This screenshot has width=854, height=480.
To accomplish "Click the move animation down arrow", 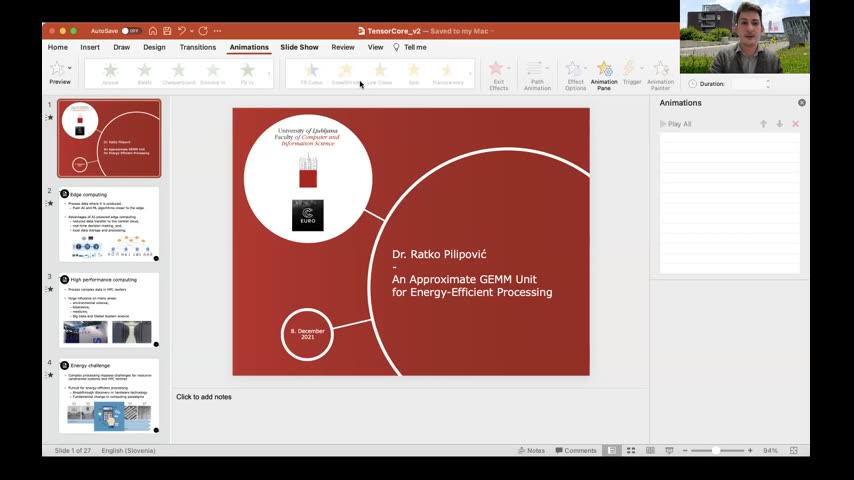I will click(x=780, y=124).
